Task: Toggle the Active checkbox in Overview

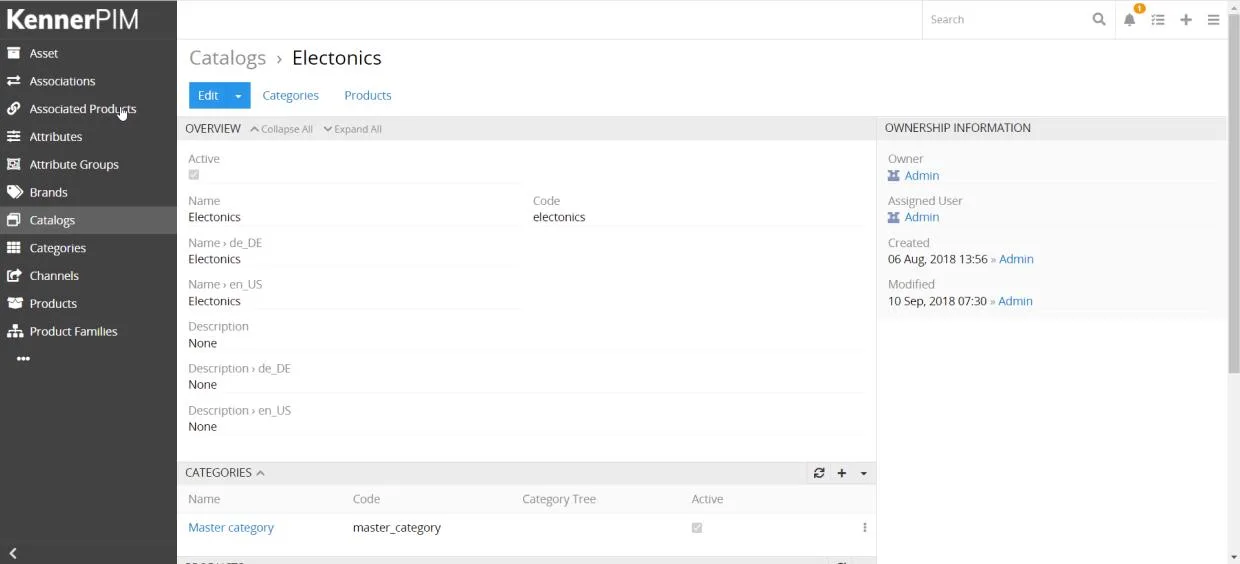Action: coord(194,175)
